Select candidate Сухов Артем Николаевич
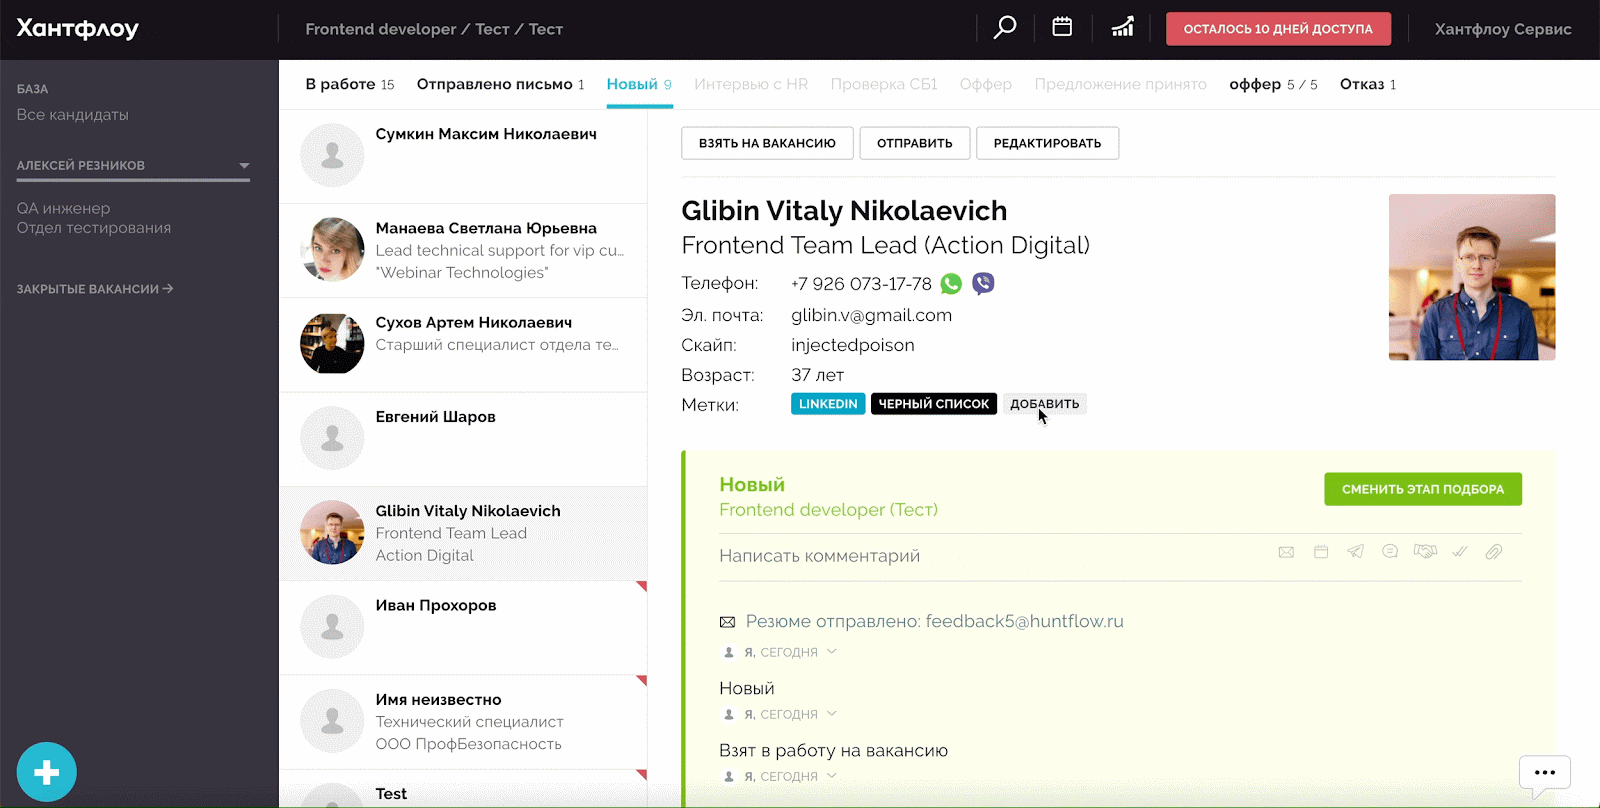Image resolution: width=1600 pixels, height=808 pixels. point(463,344)
